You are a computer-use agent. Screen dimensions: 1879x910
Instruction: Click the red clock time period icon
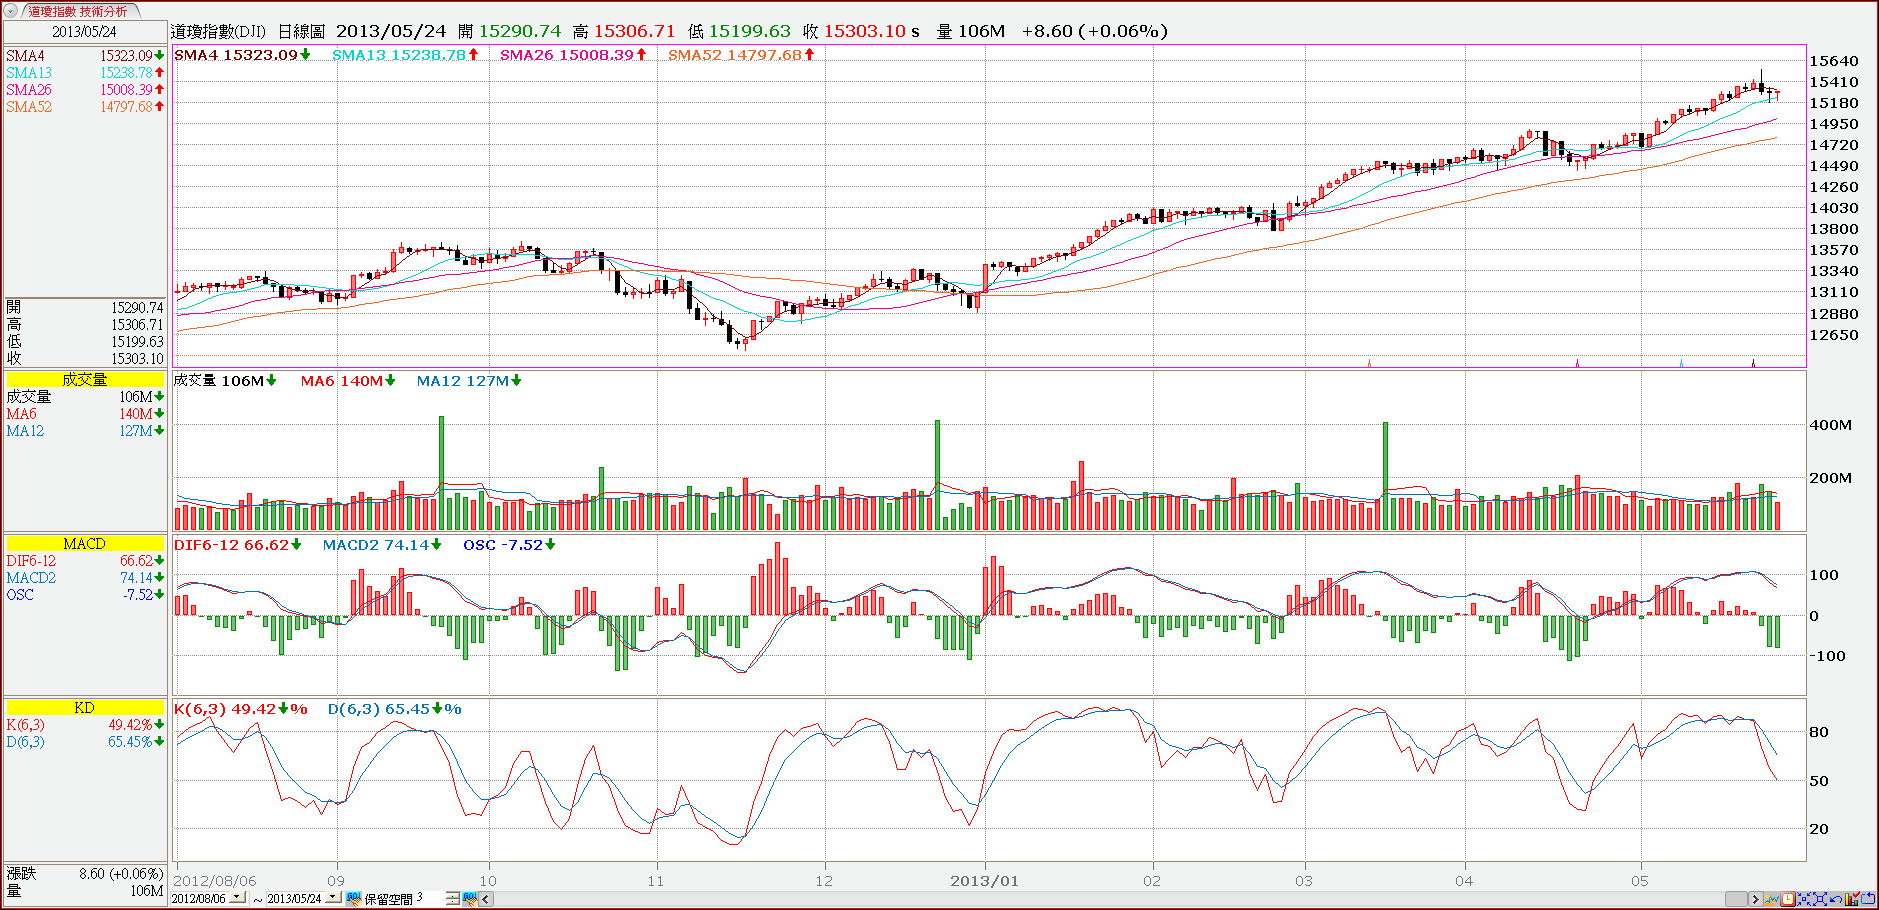tap(1788, 899)
